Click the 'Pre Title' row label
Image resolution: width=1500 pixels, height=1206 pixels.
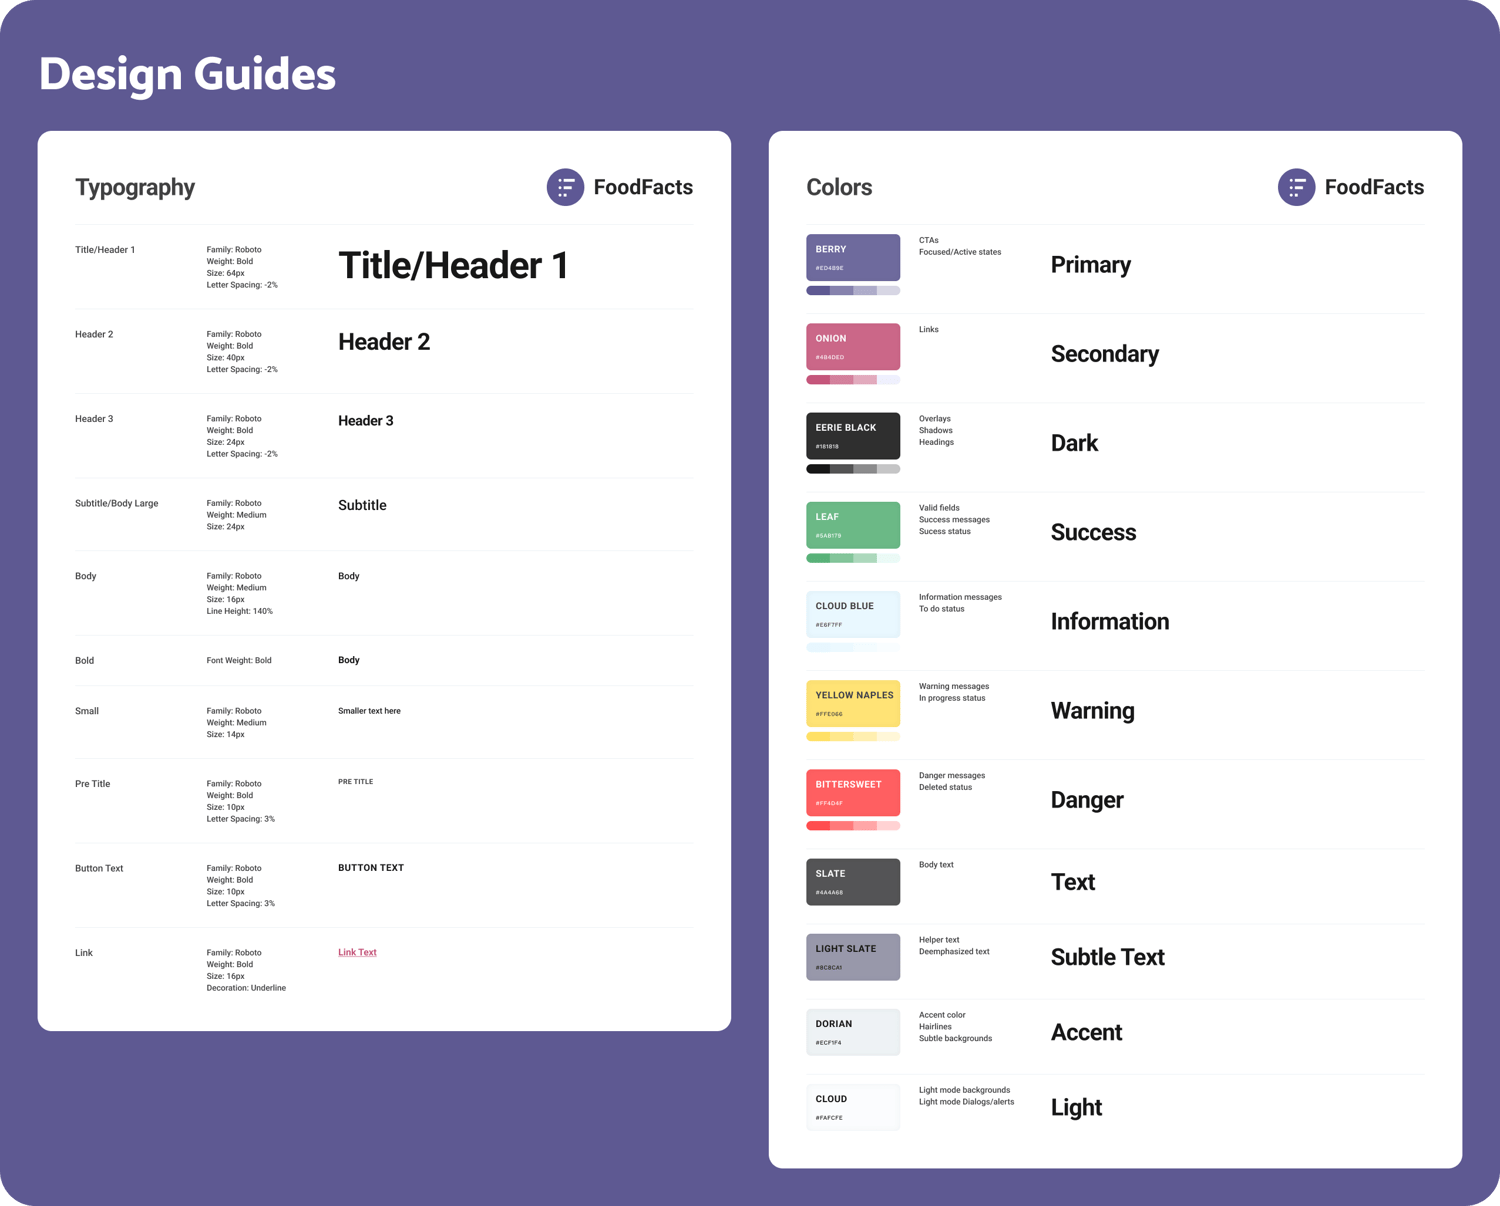coord(92,784)
